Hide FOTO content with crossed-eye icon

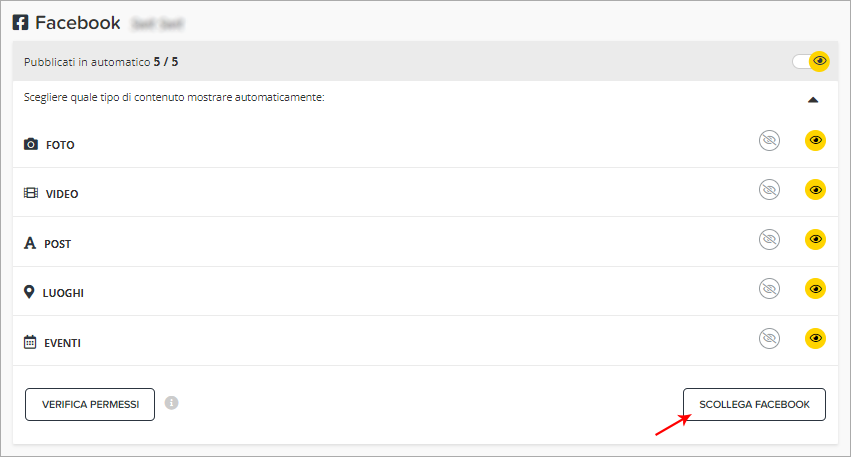[769, 141]
